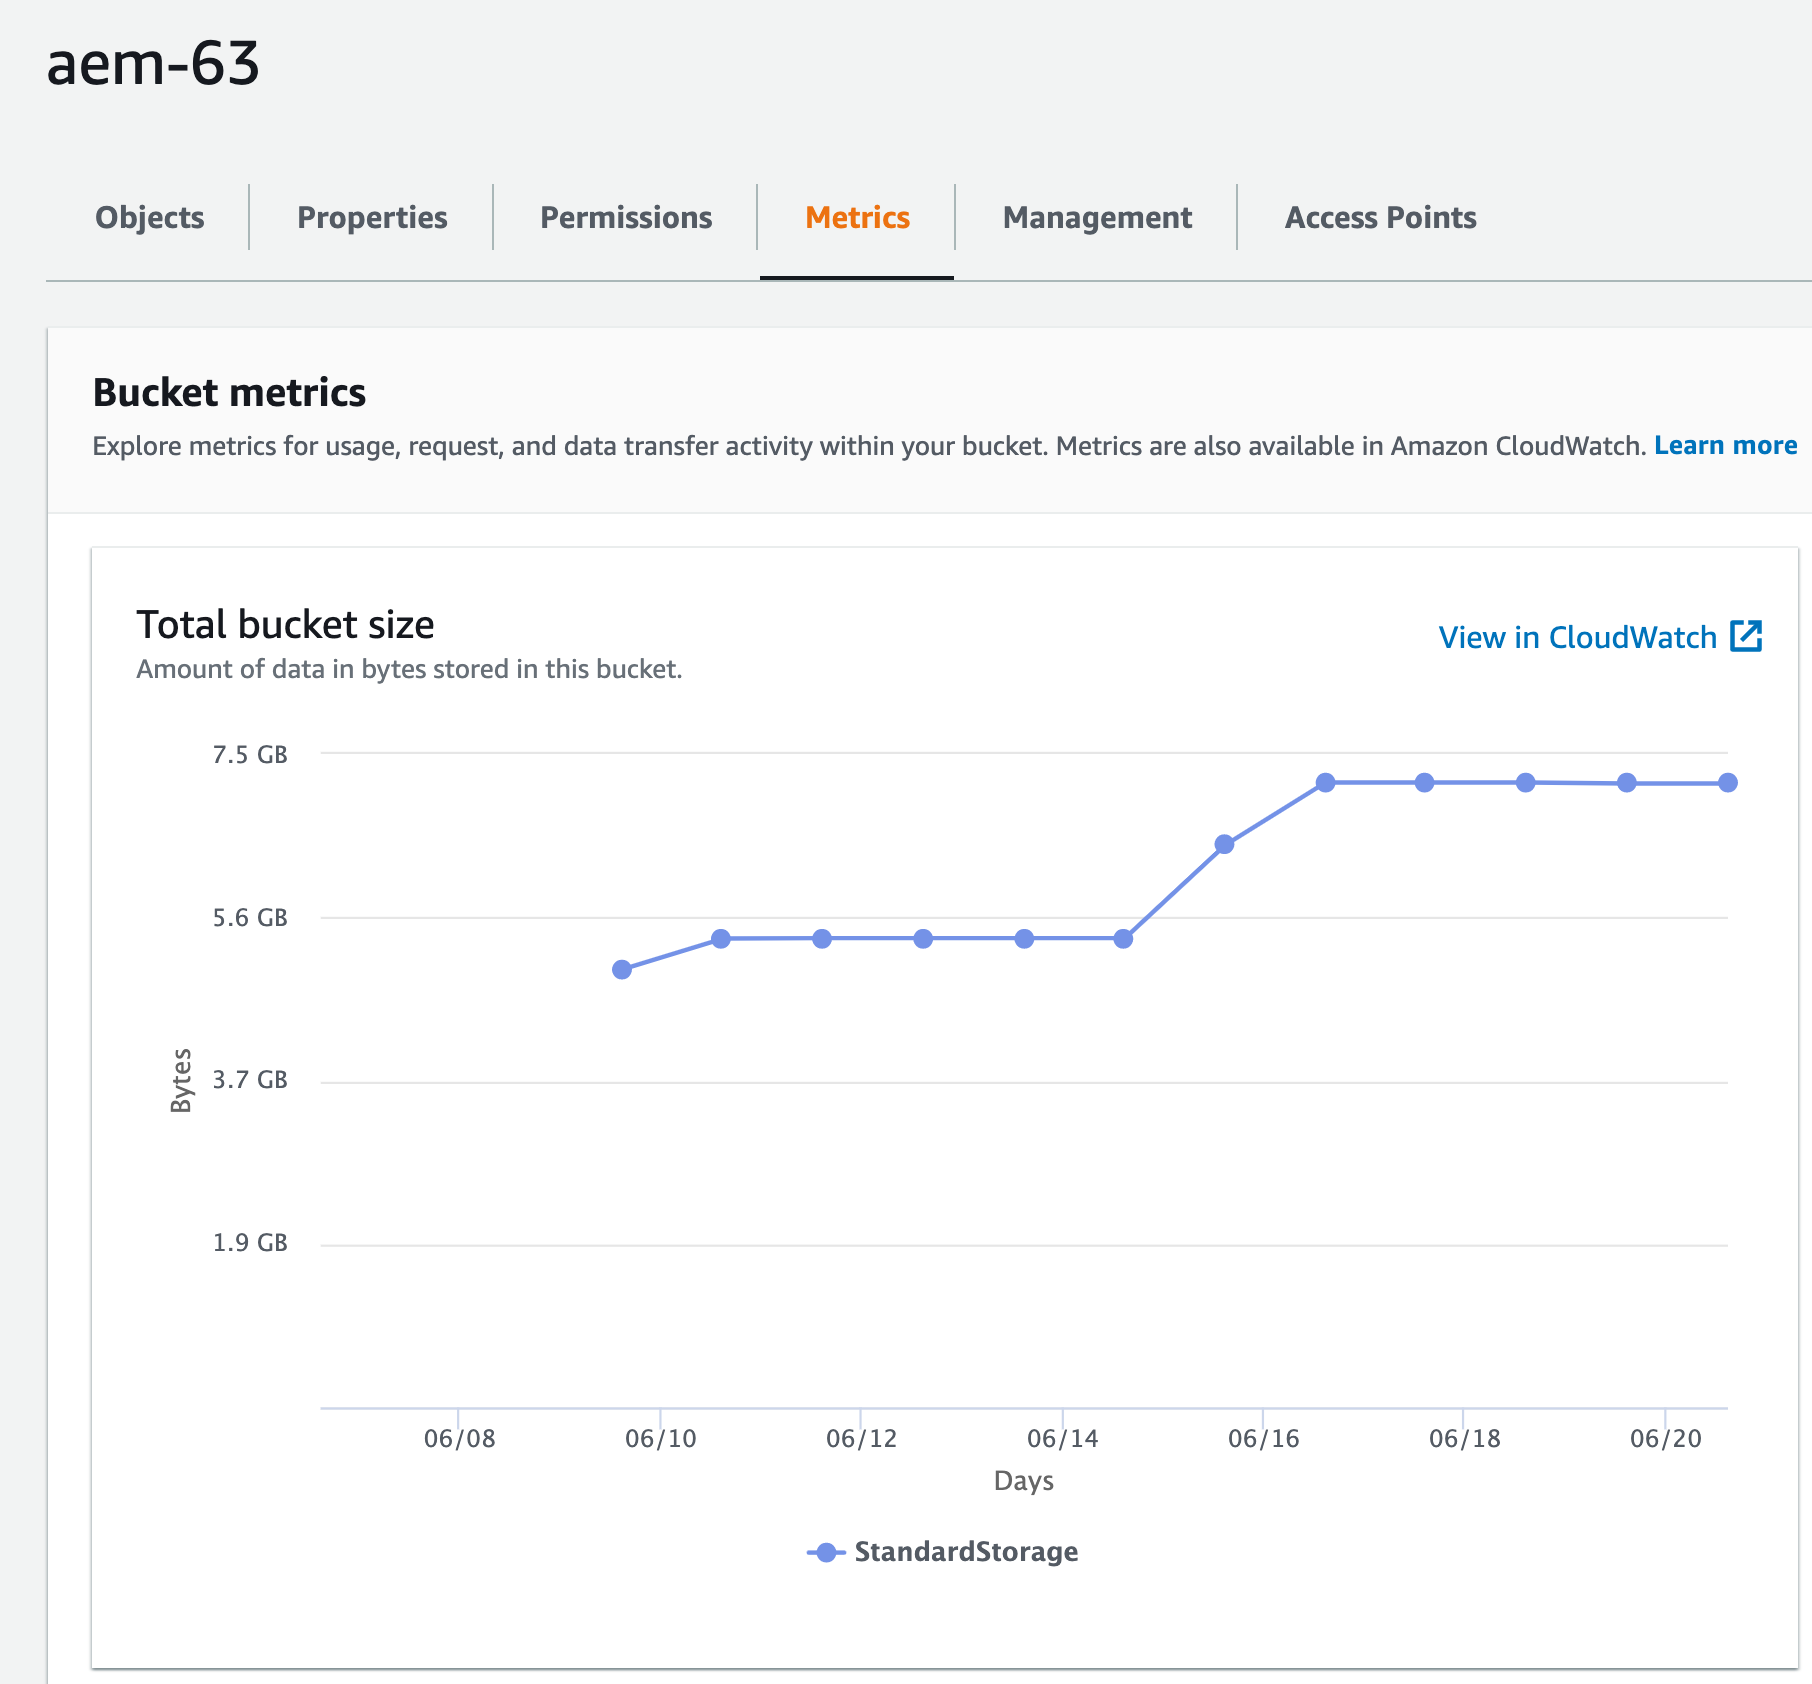Click the 06/10 date label on axis
Image resolution: width=1812 pixels, height=1684 pixels.
point(660,1439)
